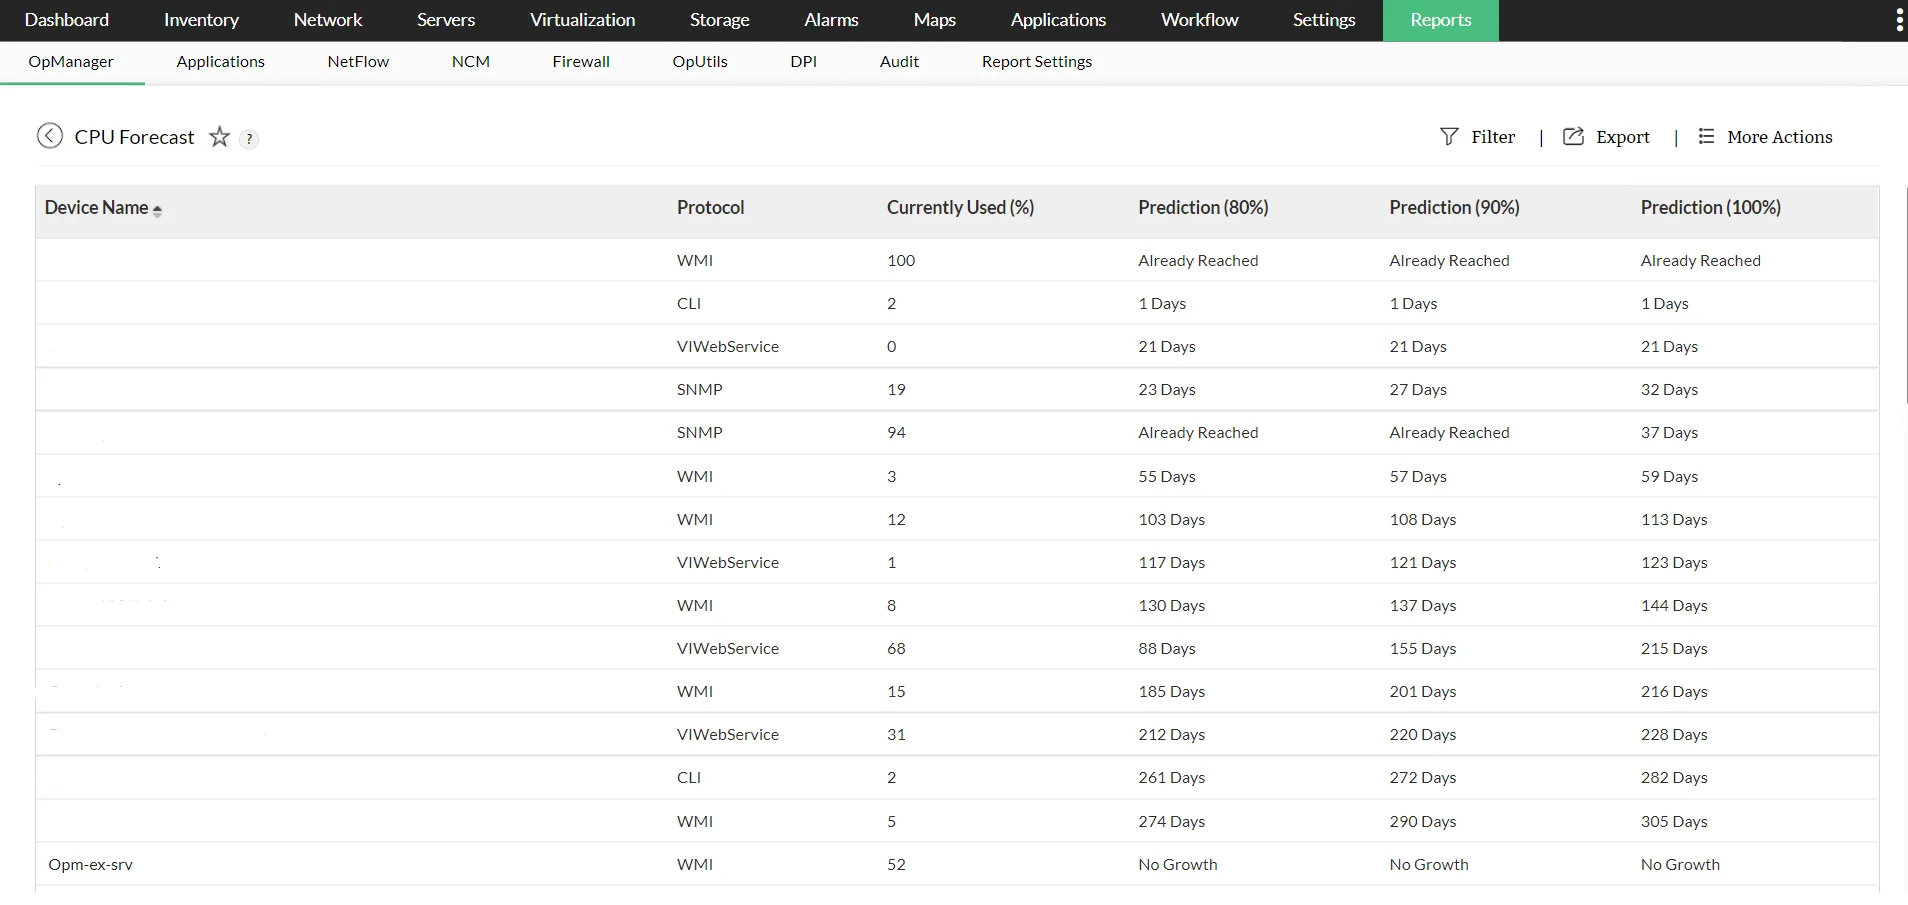The width and height of the screenshot is (1908, 905).
Task: Select the NCM tab
Action: pos(471,61)
